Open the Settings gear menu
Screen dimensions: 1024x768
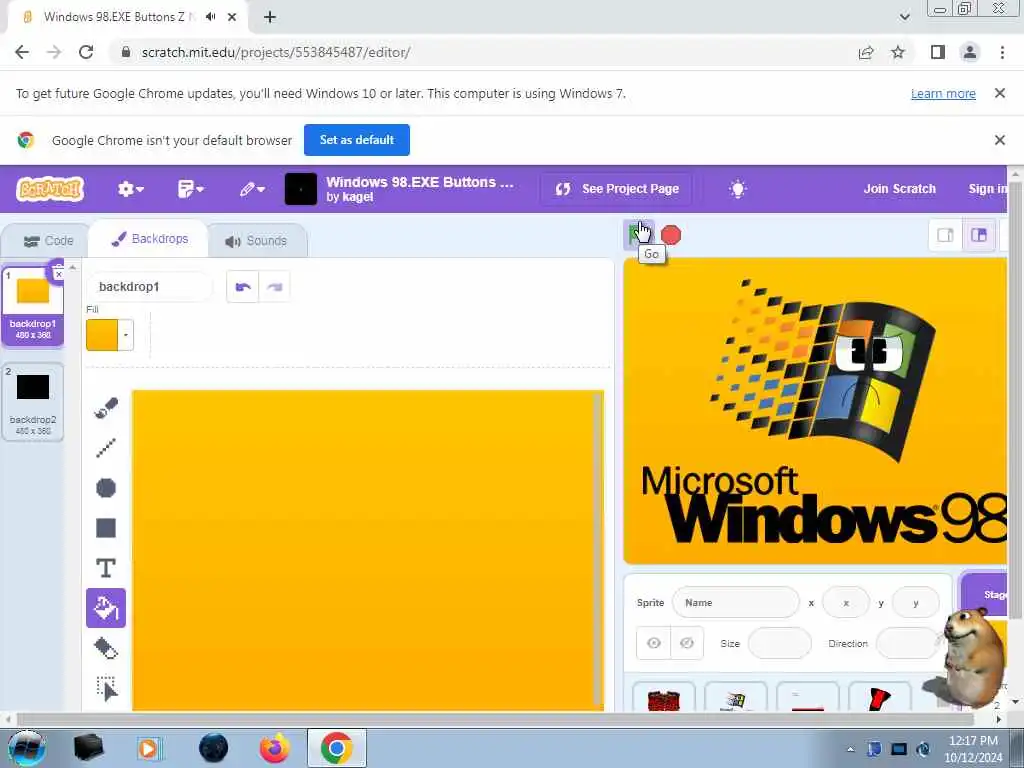coord(130,189)
